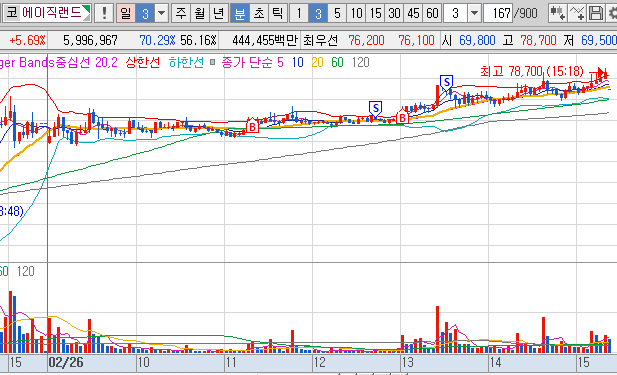Click the 76,200 ask price
Image resolution: width=617 pixels, height=375 pixels.
tap(366, 40)
